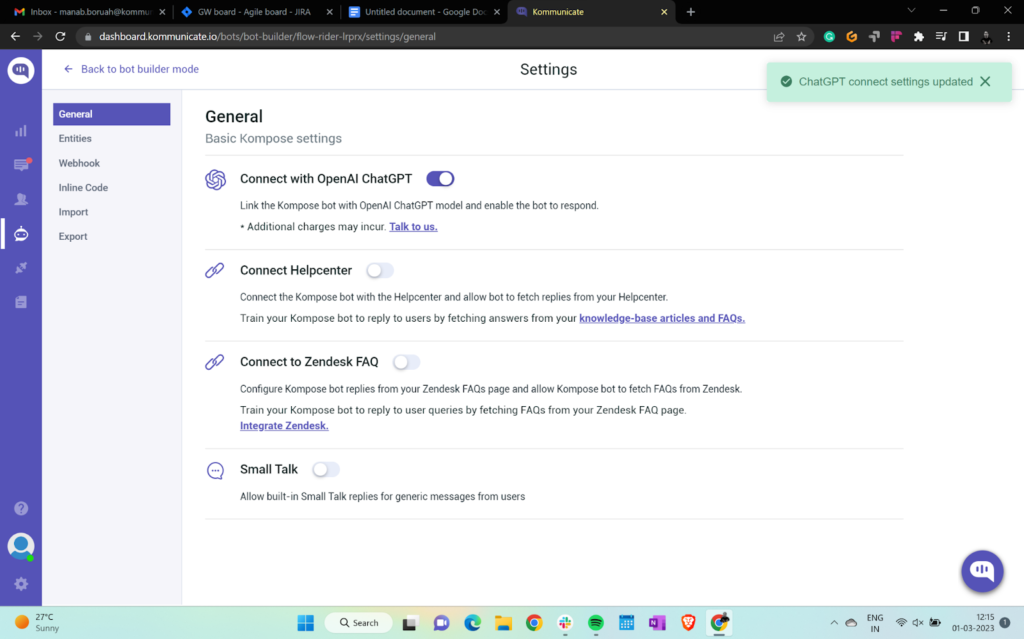Open Spotify from the taskbar

coord(596,623)
